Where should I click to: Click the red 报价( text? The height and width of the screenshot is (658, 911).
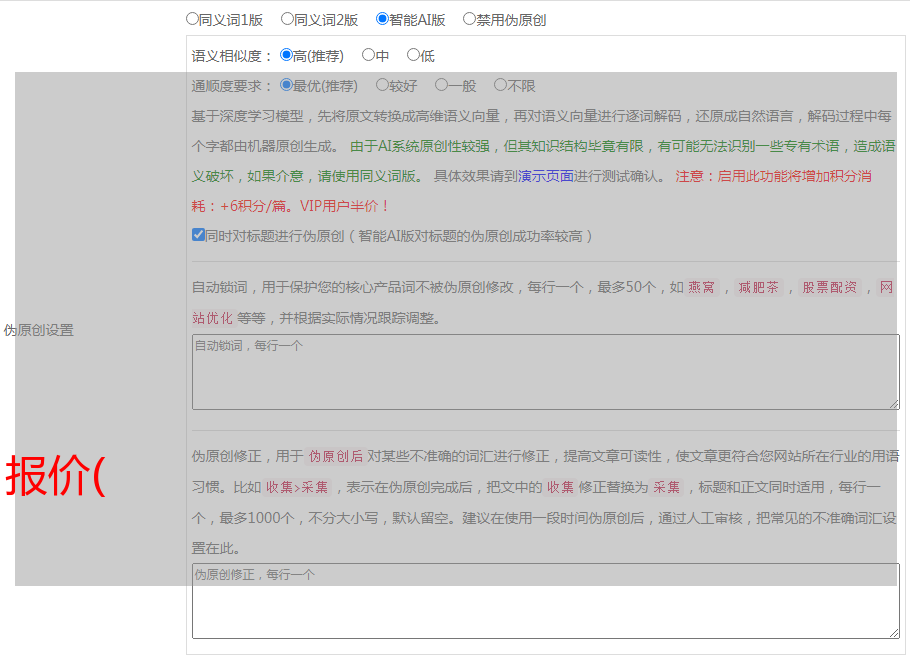pyautogui.click(x=56, y=477)
